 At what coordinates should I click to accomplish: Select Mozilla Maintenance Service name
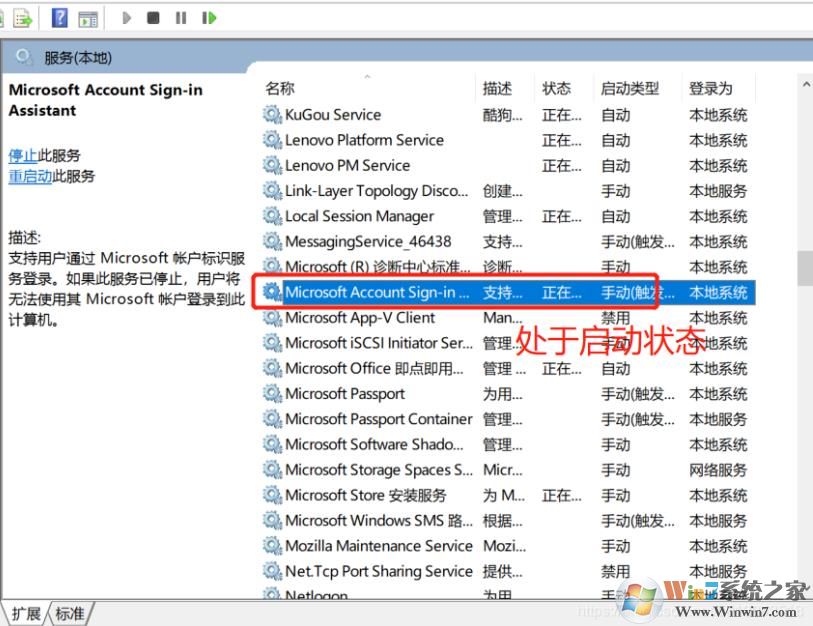[x=379, y=546]
